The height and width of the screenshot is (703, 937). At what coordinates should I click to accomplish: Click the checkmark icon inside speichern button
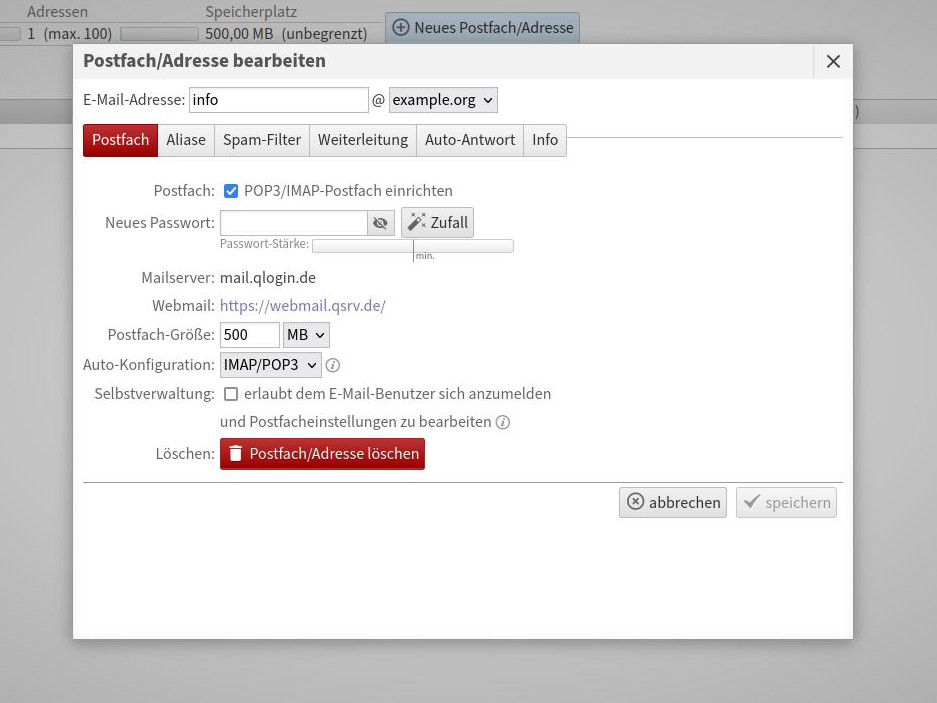pos(753,502)
